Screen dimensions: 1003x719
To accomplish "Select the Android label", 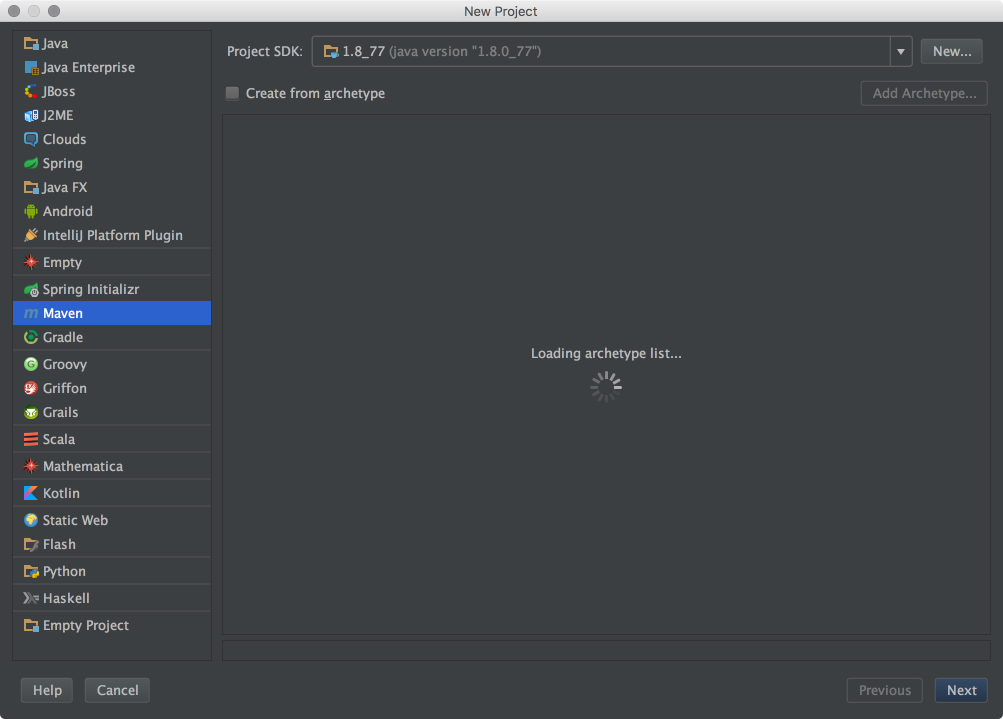I will click(68, 212).
